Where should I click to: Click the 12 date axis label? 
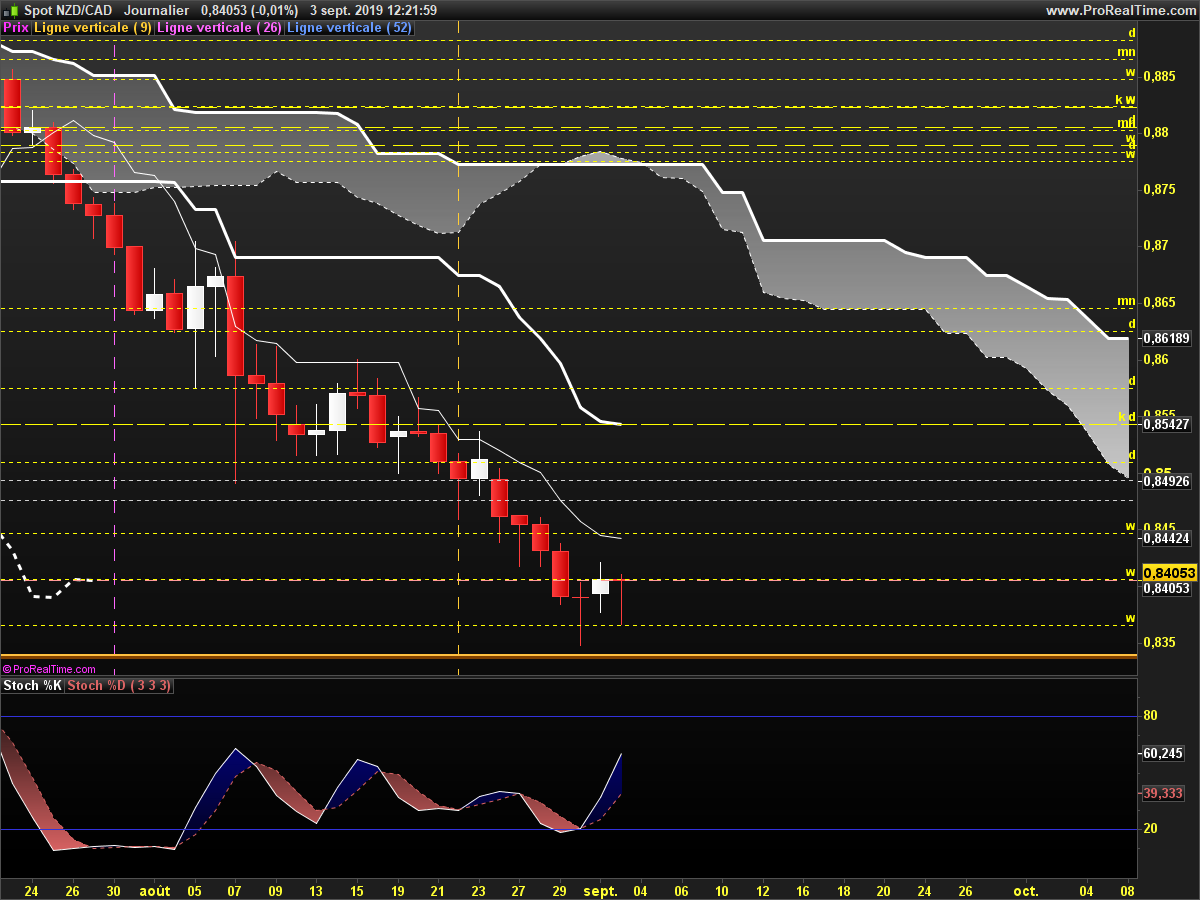763,890
